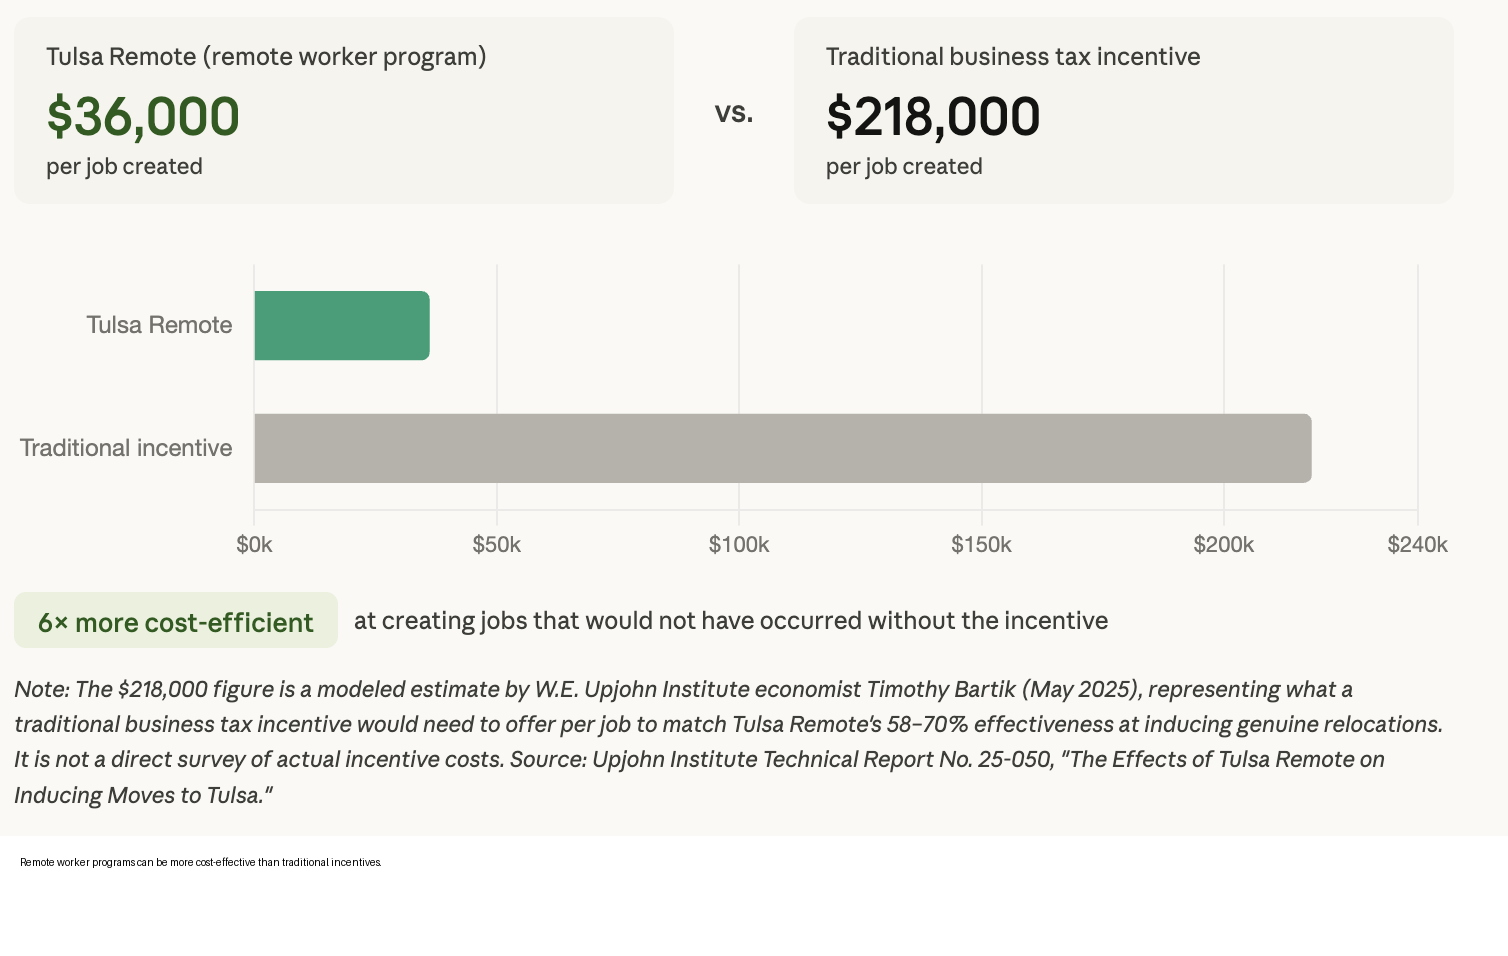Click the small caption about remote worker programs
1508x956 pixels.
(201, 862)
